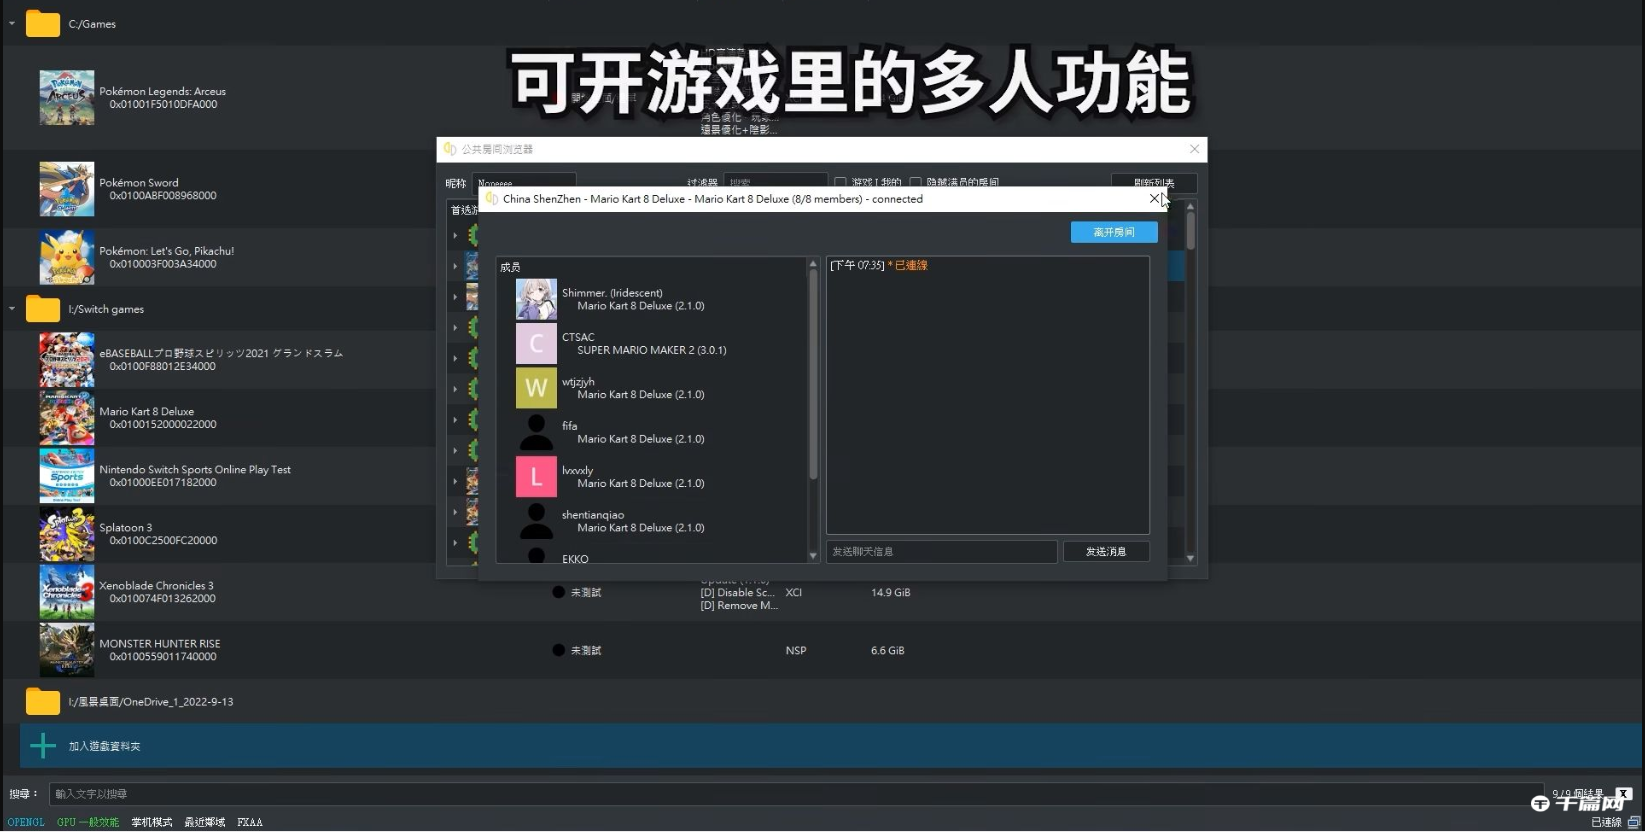Toggle OPENGL graphics API in status bar

coord(26,822)
